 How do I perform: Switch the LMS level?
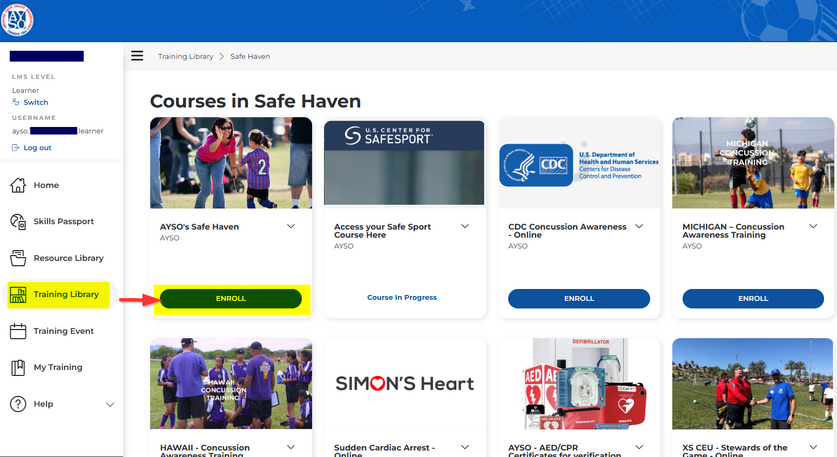point(35,102)
